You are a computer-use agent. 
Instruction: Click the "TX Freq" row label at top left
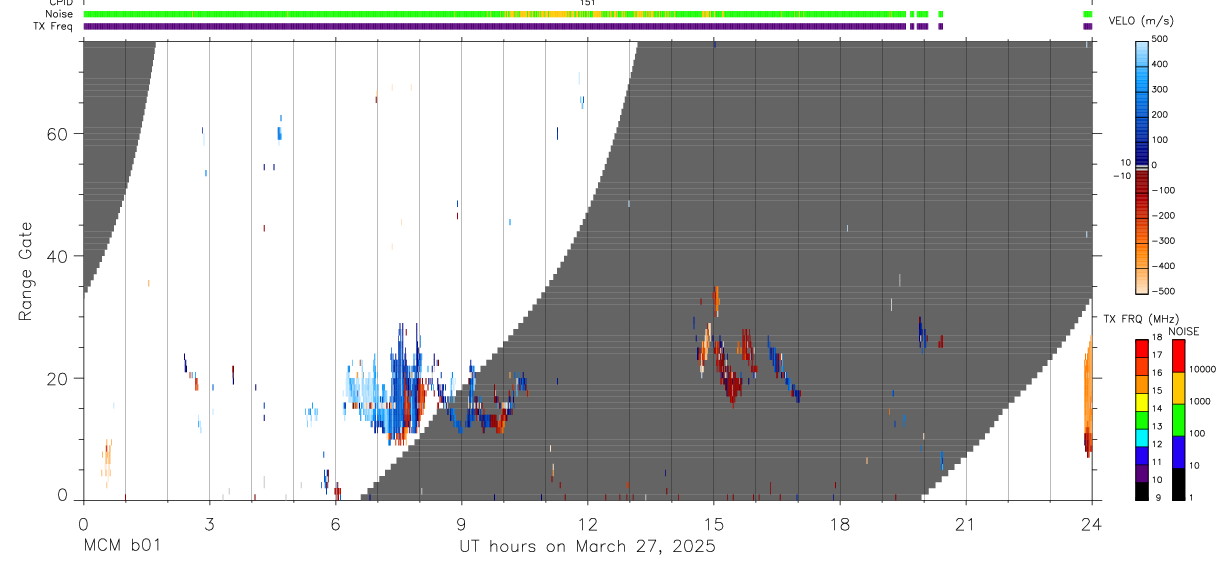[x=53, y=26]
